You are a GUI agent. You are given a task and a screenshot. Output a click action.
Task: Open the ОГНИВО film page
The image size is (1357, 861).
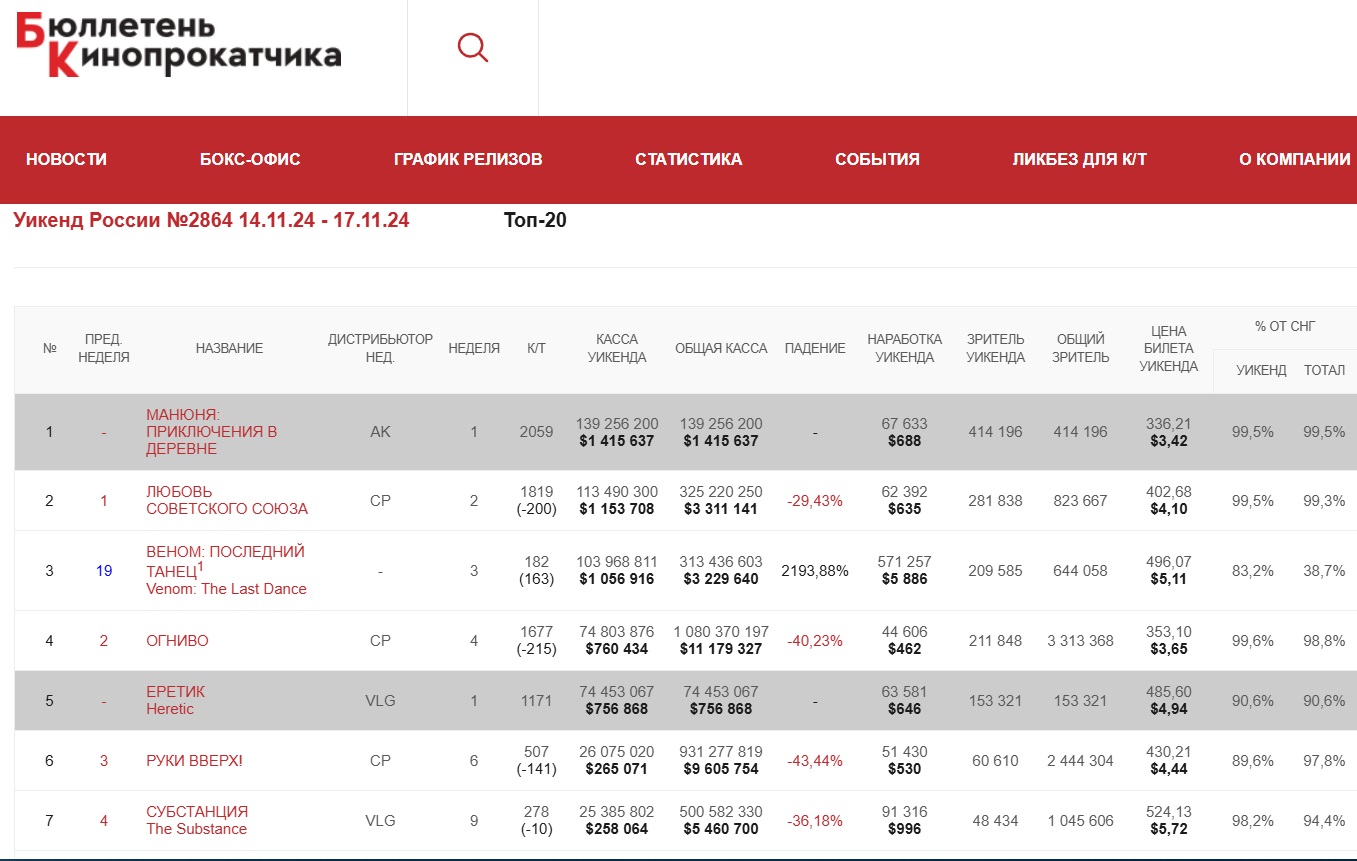(x=177, y=641)
